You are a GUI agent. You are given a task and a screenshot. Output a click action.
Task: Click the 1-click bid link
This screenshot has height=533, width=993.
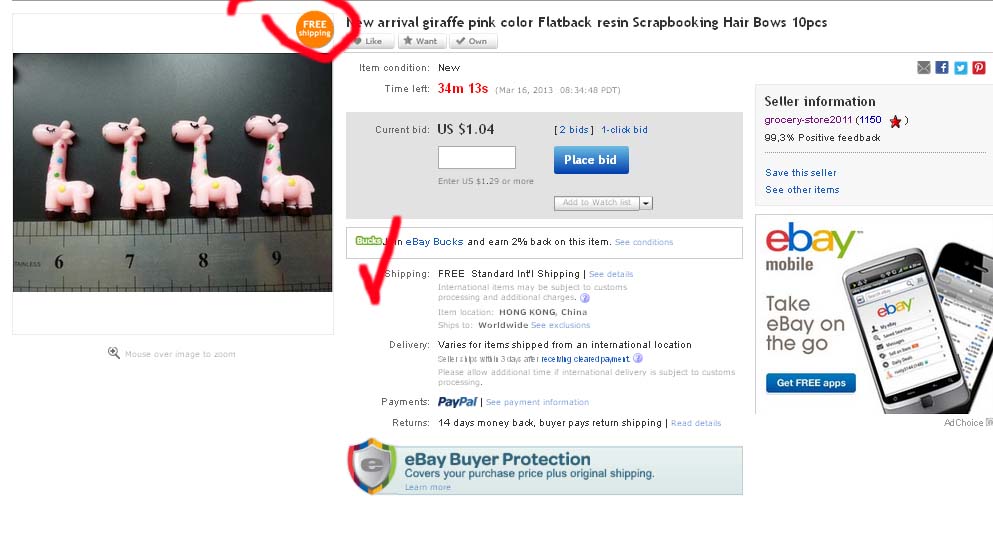click(x=624, y=130)
